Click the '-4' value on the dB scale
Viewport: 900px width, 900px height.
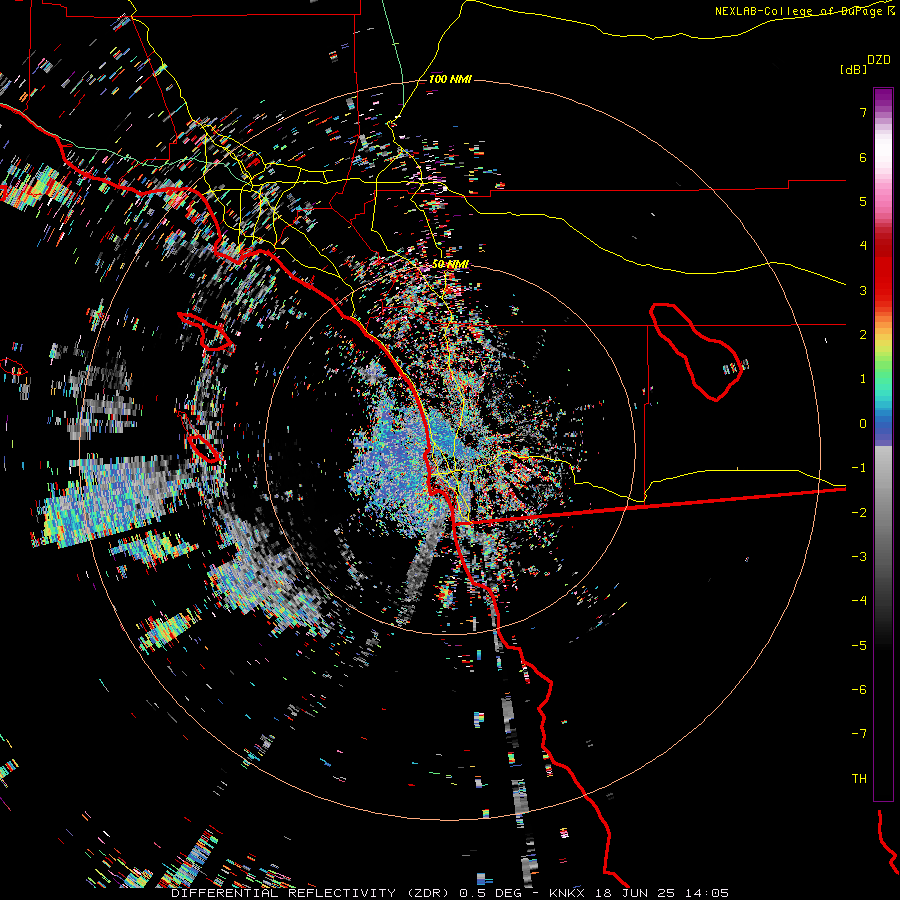859,601
